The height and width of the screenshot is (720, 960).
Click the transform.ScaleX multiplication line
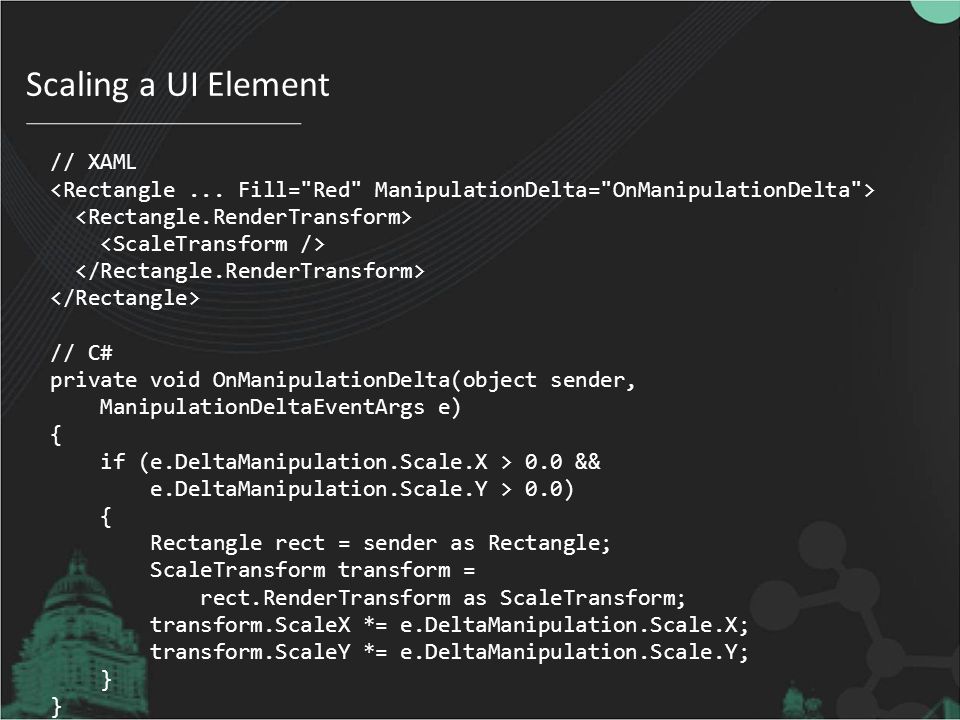449,625
